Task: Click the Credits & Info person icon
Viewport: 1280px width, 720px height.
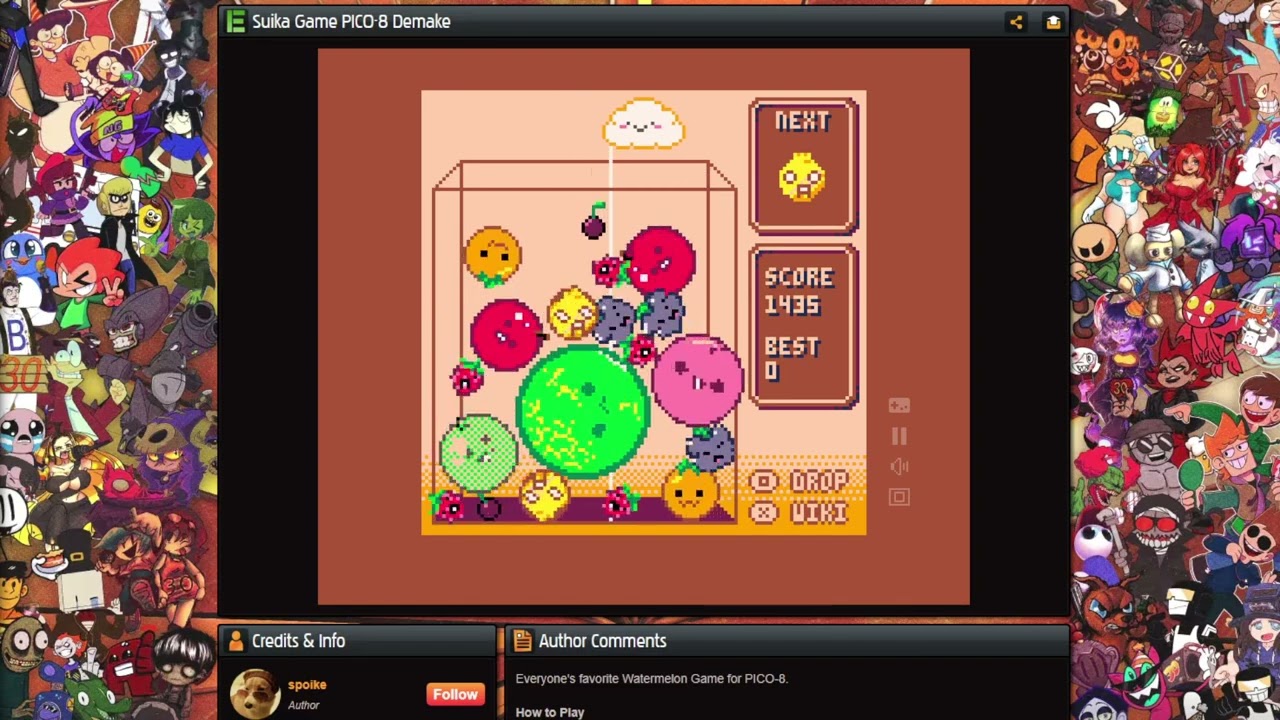Action: (236, 641)
